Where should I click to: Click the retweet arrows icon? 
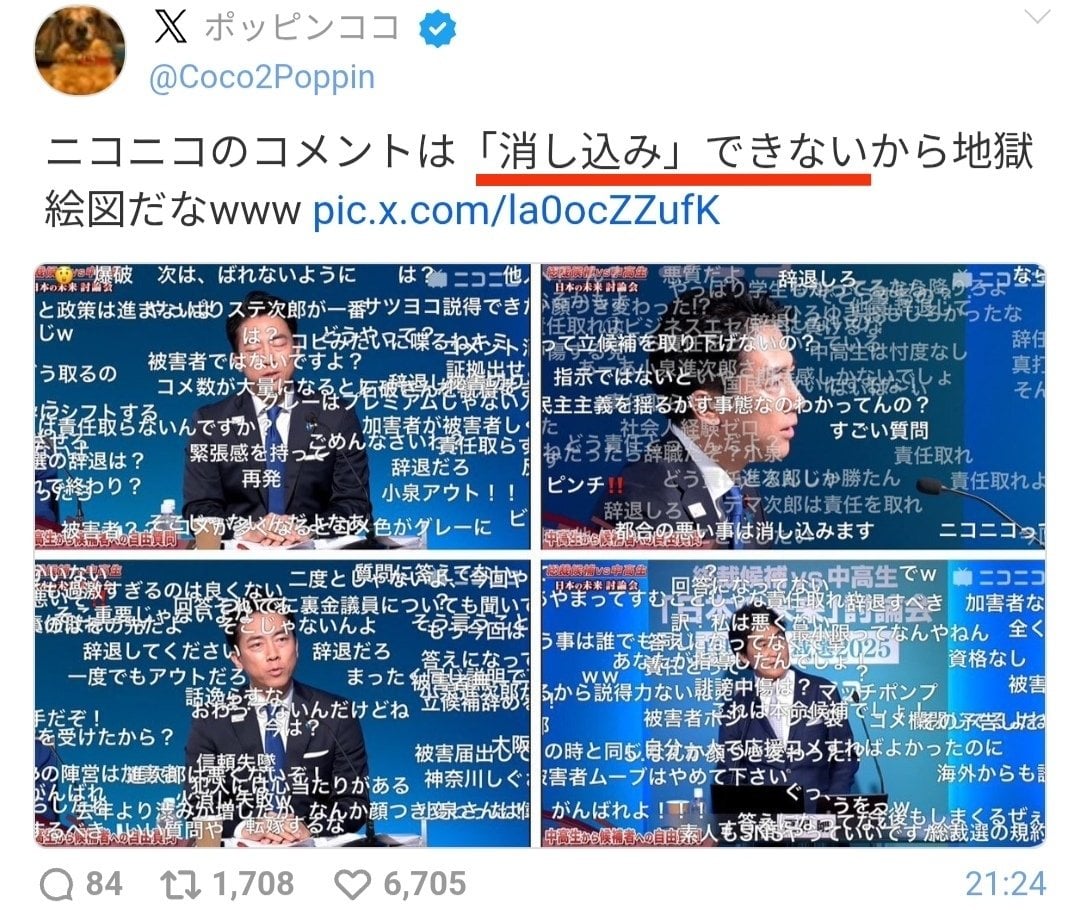(179, 885)
